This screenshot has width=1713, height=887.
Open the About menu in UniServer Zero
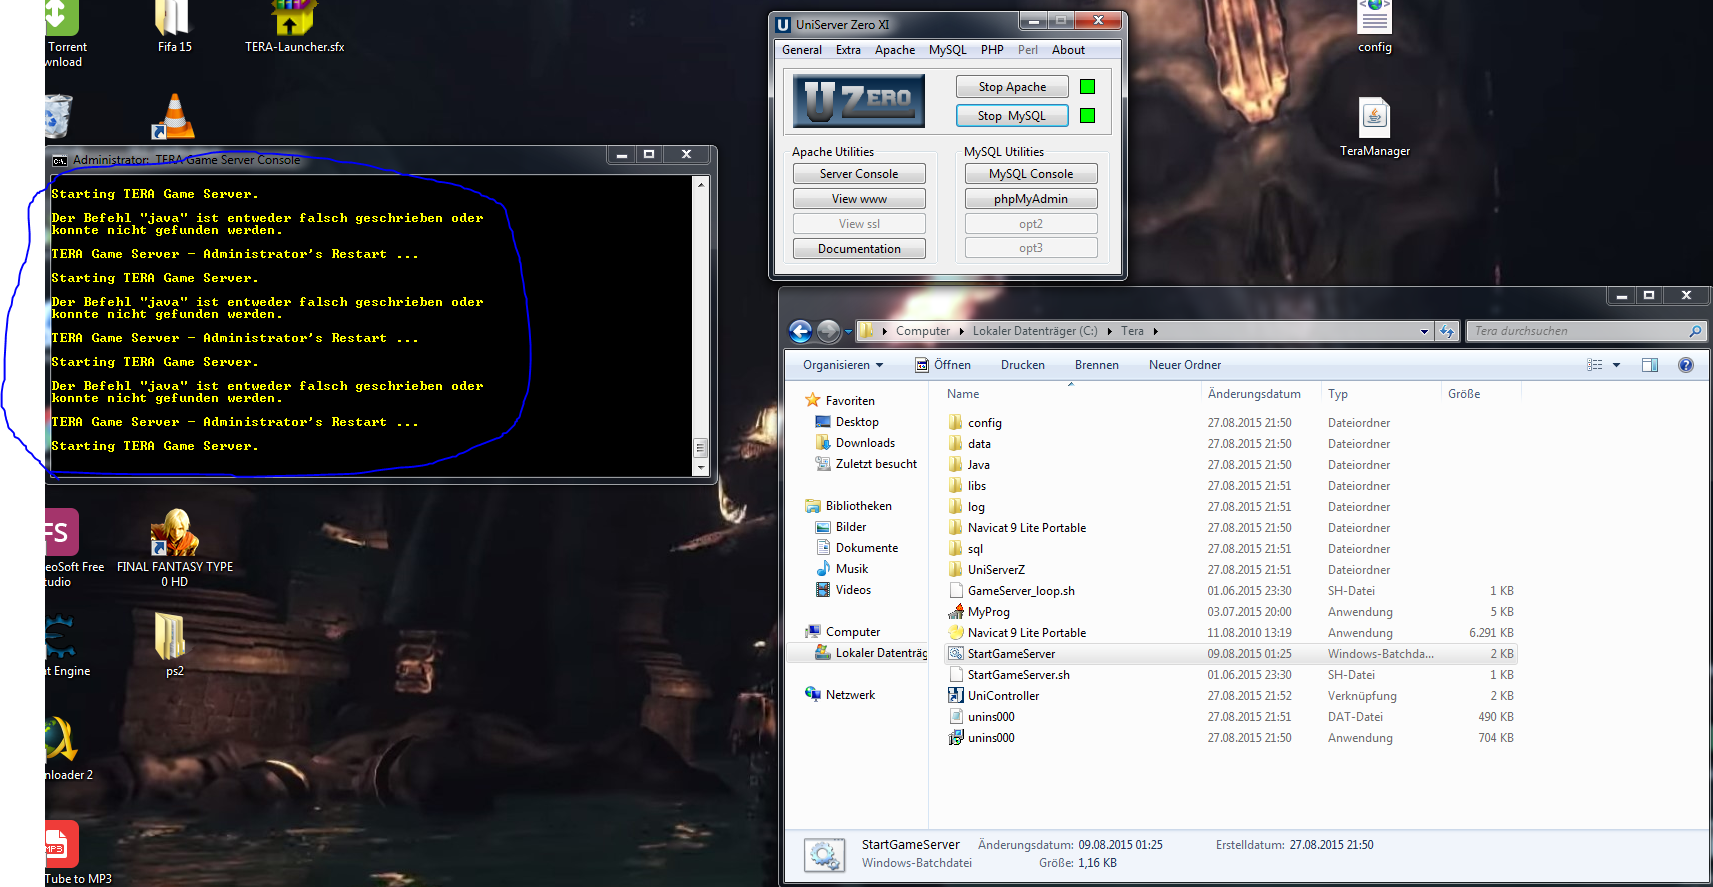(x=1068, y=50)
